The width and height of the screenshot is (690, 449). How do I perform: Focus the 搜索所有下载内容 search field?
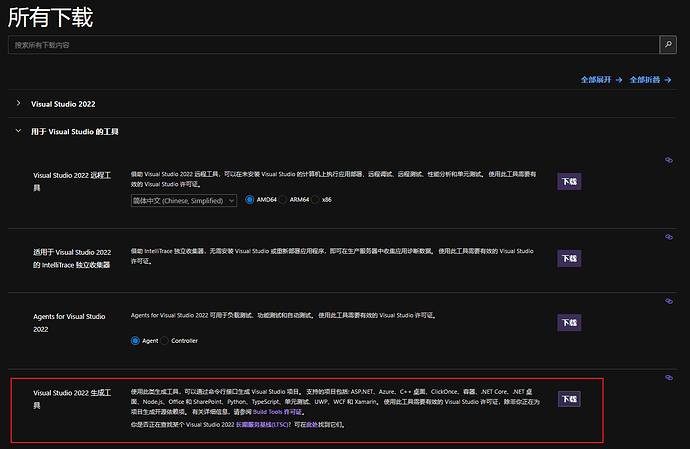coord(333,45)
